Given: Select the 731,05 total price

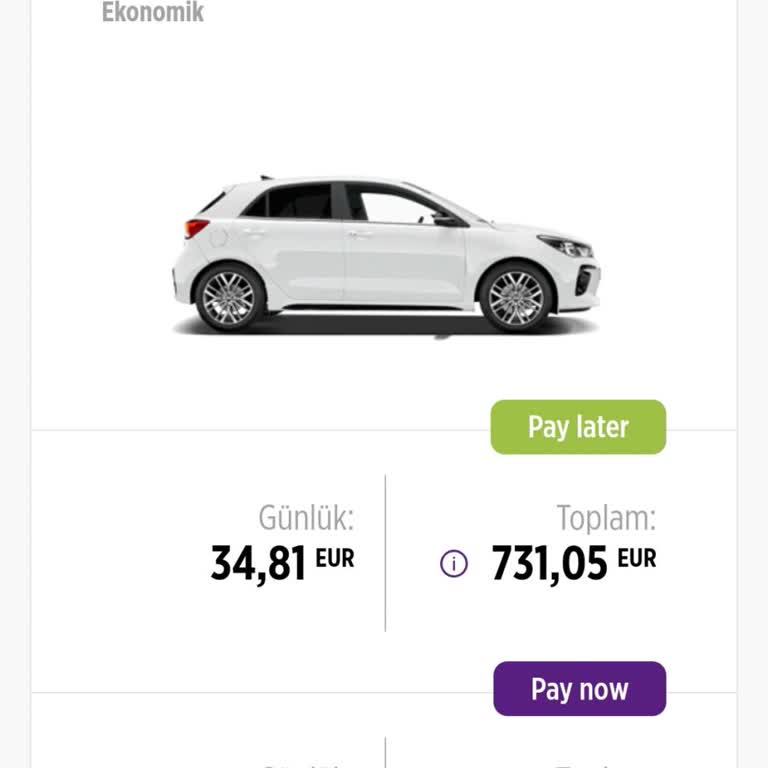Looking at the screenshot, I should (549, 564).
